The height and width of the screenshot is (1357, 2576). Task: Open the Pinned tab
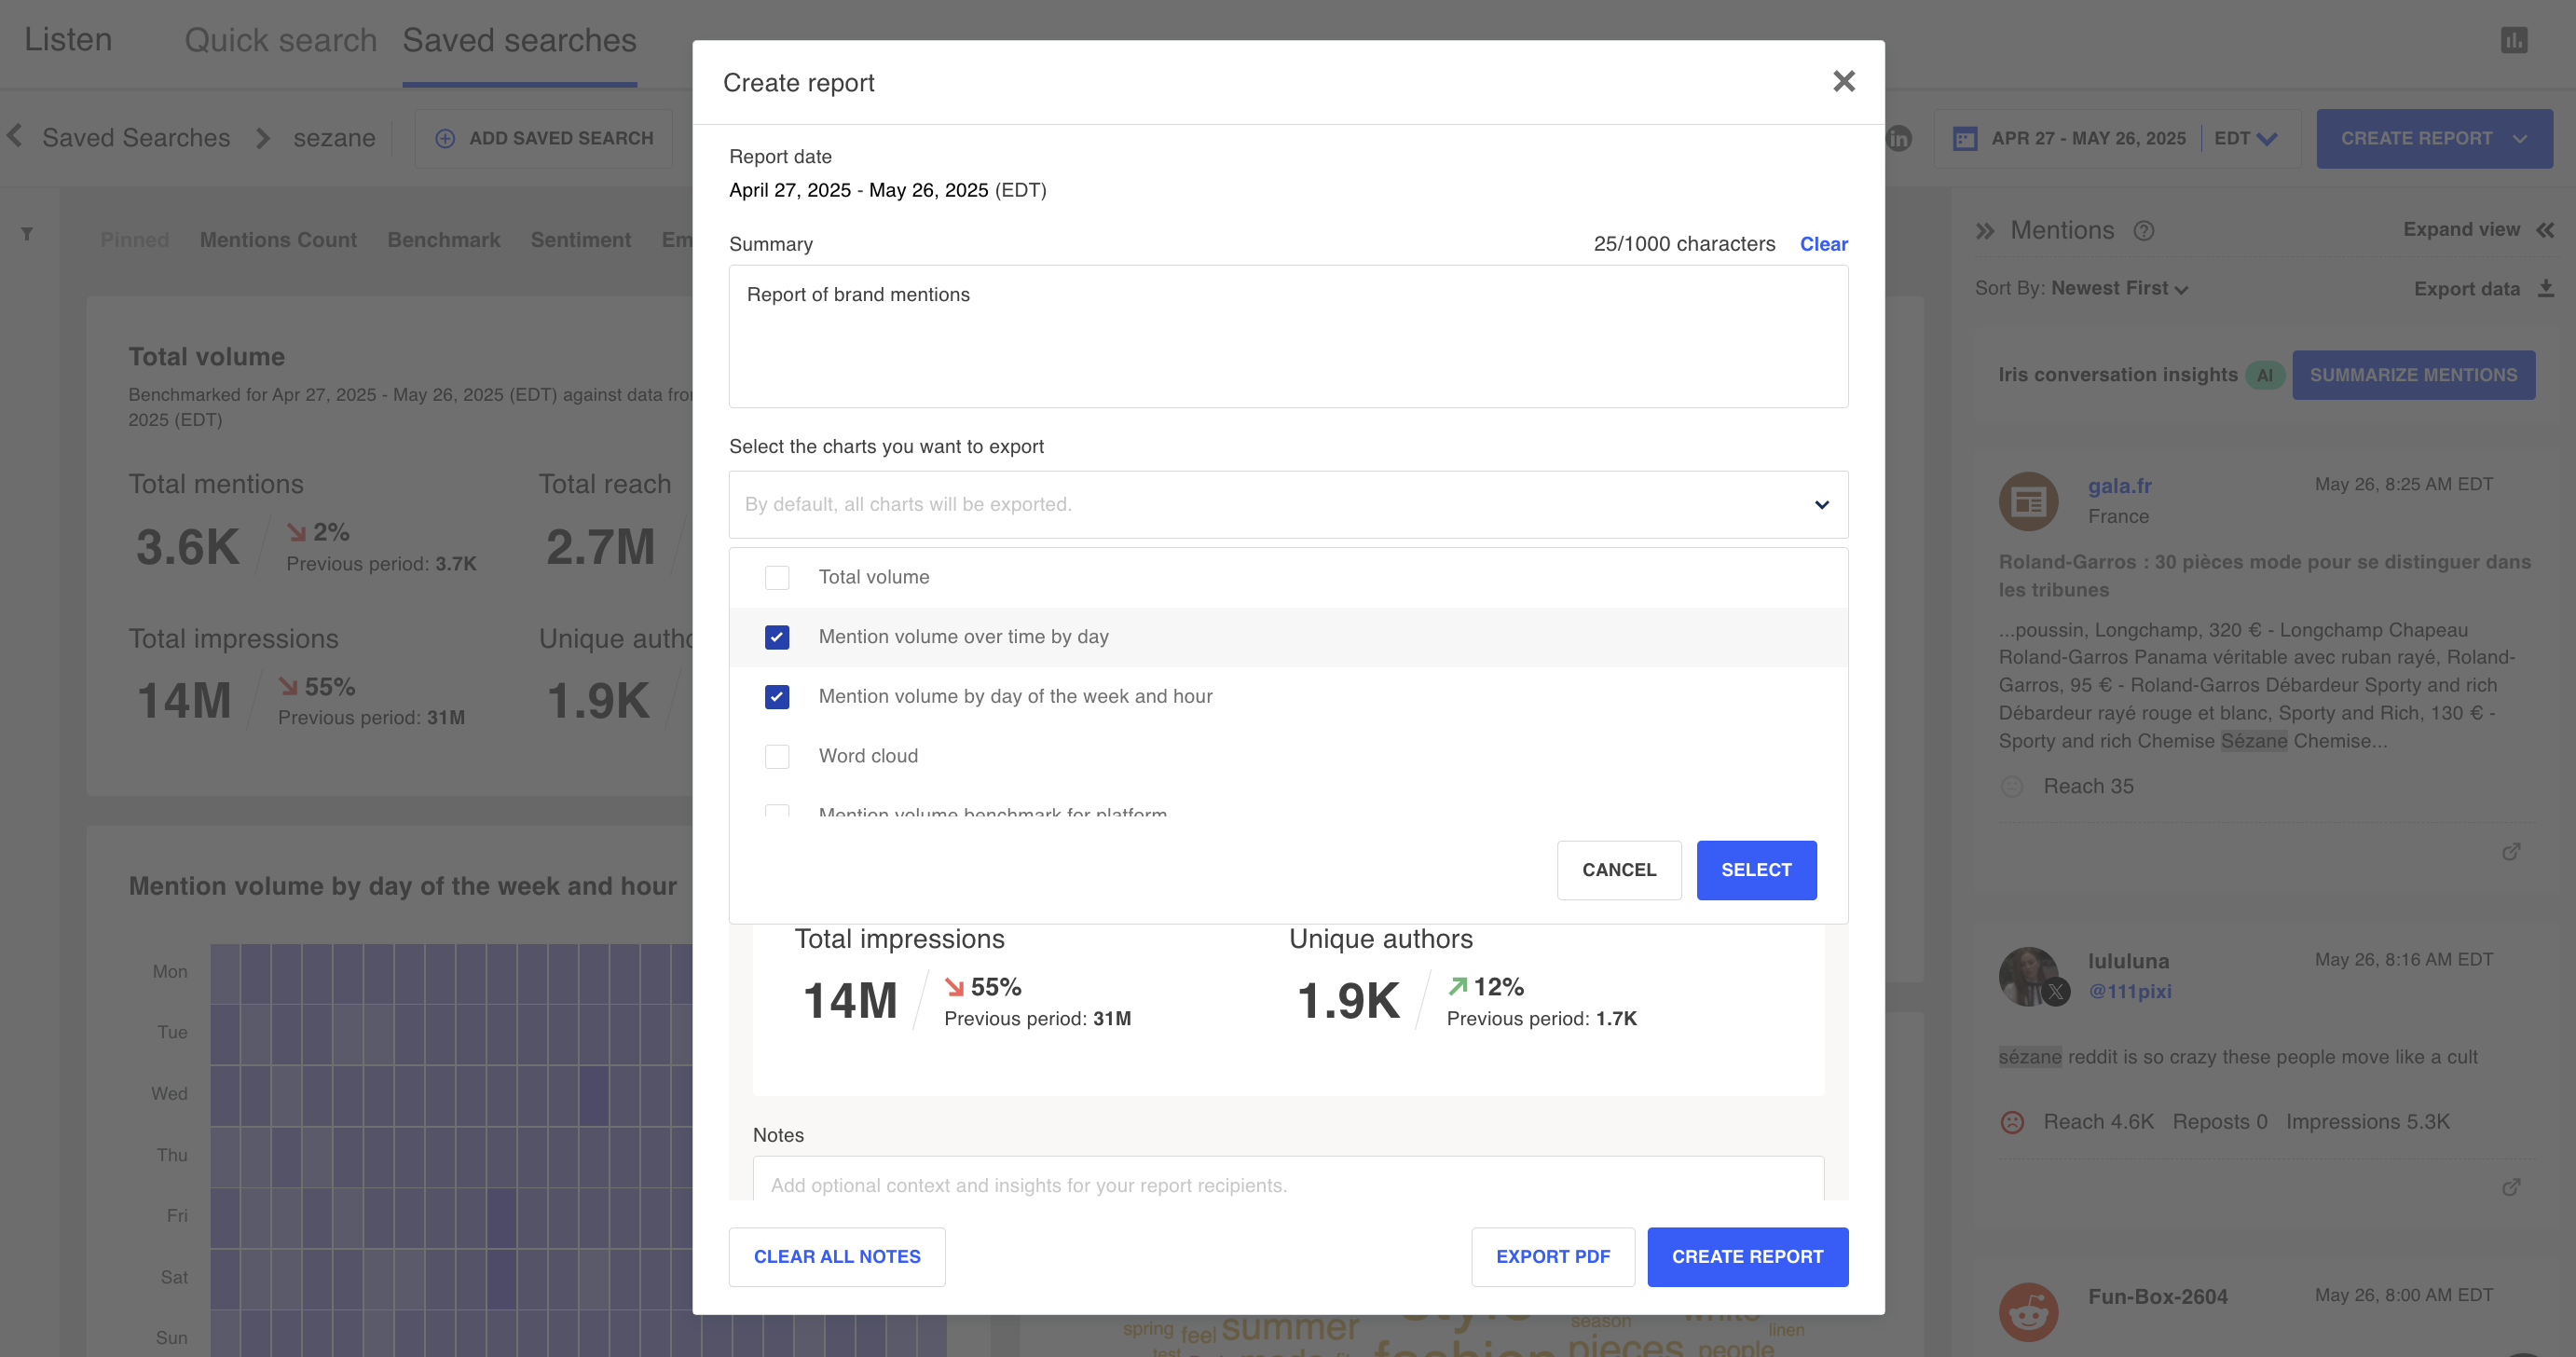click(x=135, y=240)
